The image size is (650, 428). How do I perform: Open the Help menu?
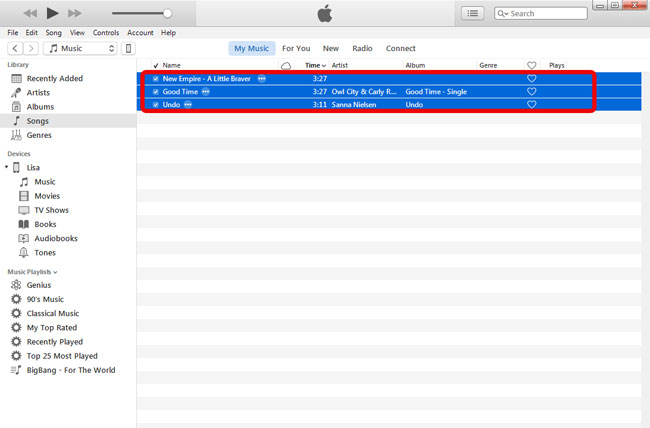click(x=168, y=32)
